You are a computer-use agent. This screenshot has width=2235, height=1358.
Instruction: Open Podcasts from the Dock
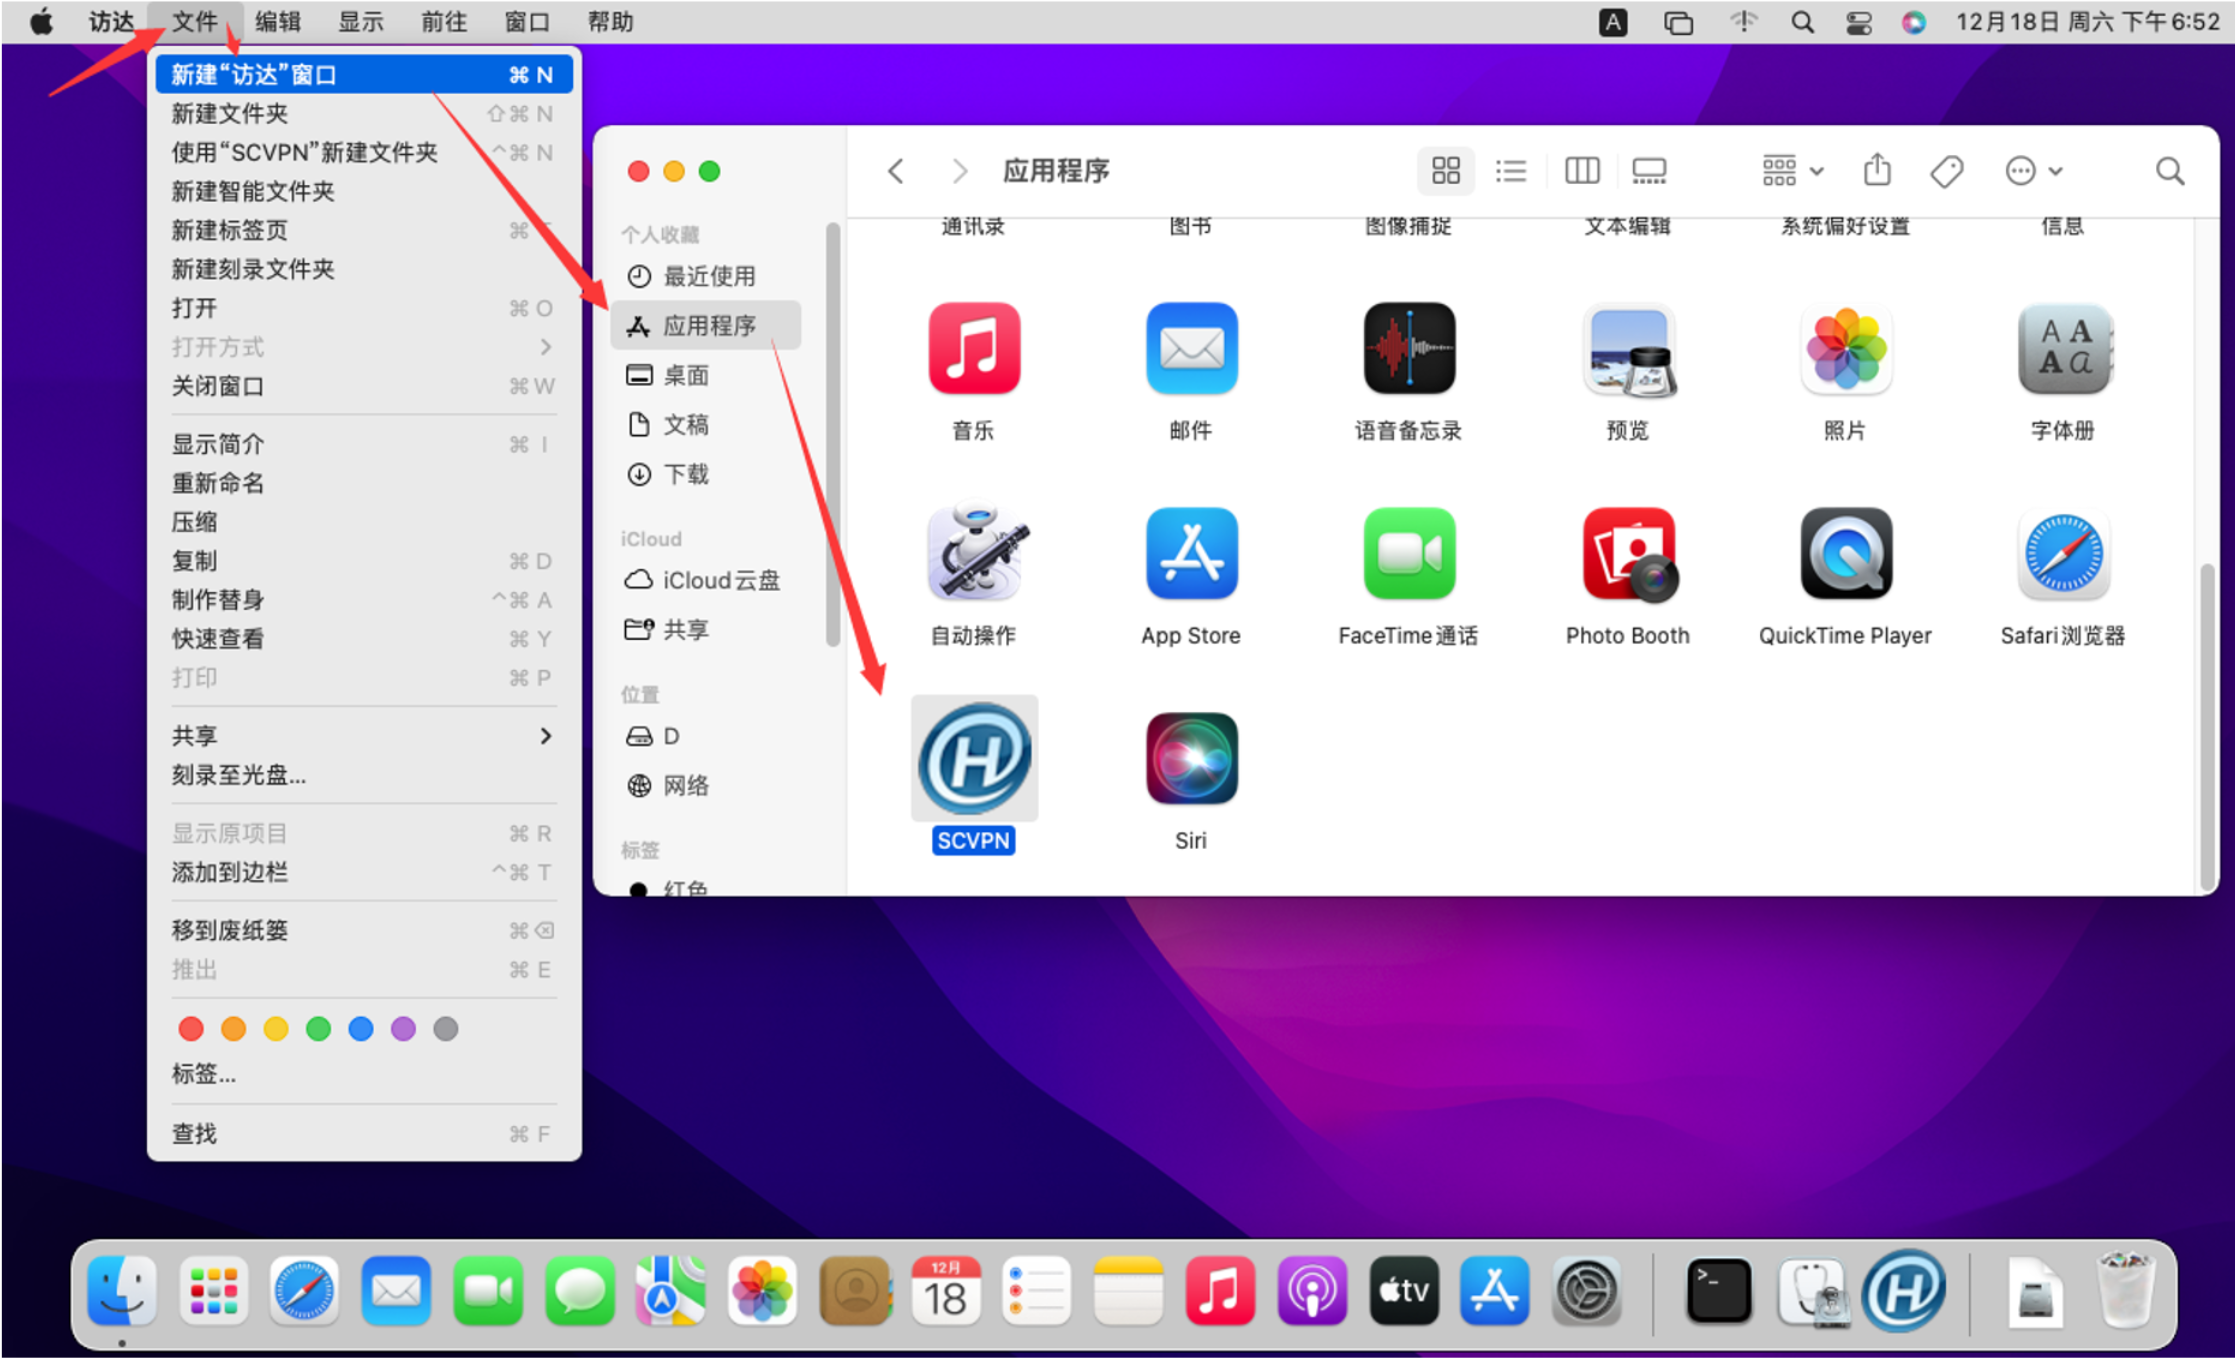(x=1311, y=1291)
